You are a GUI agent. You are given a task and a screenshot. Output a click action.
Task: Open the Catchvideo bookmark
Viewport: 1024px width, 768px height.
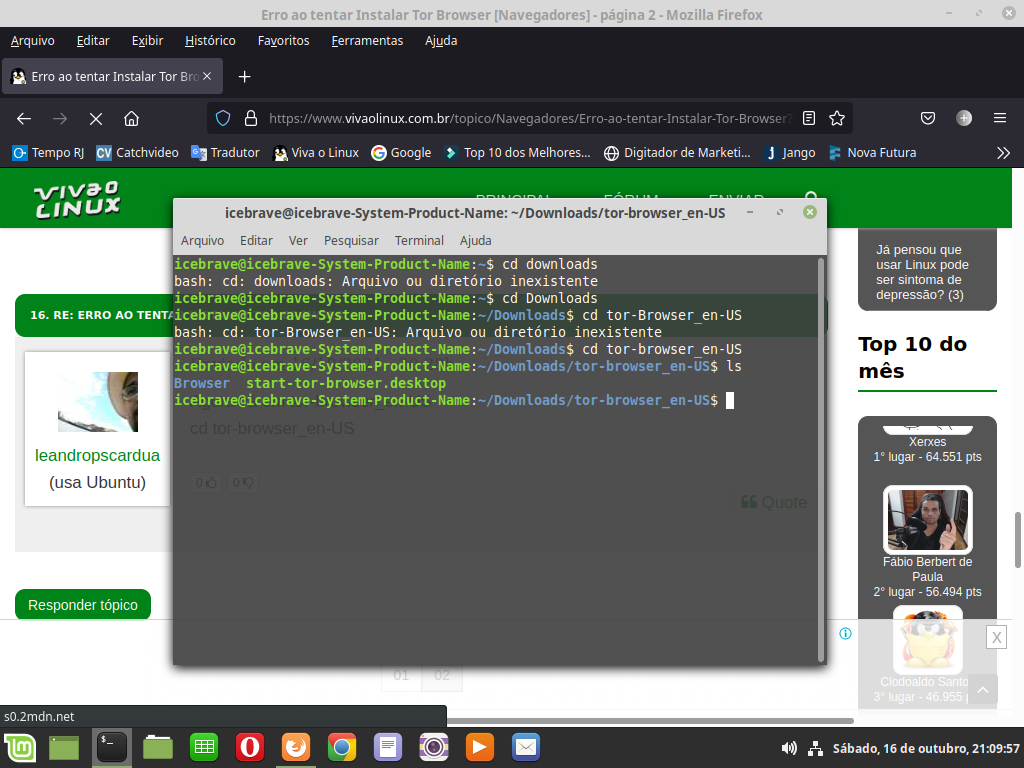click(x=137, y=153)
